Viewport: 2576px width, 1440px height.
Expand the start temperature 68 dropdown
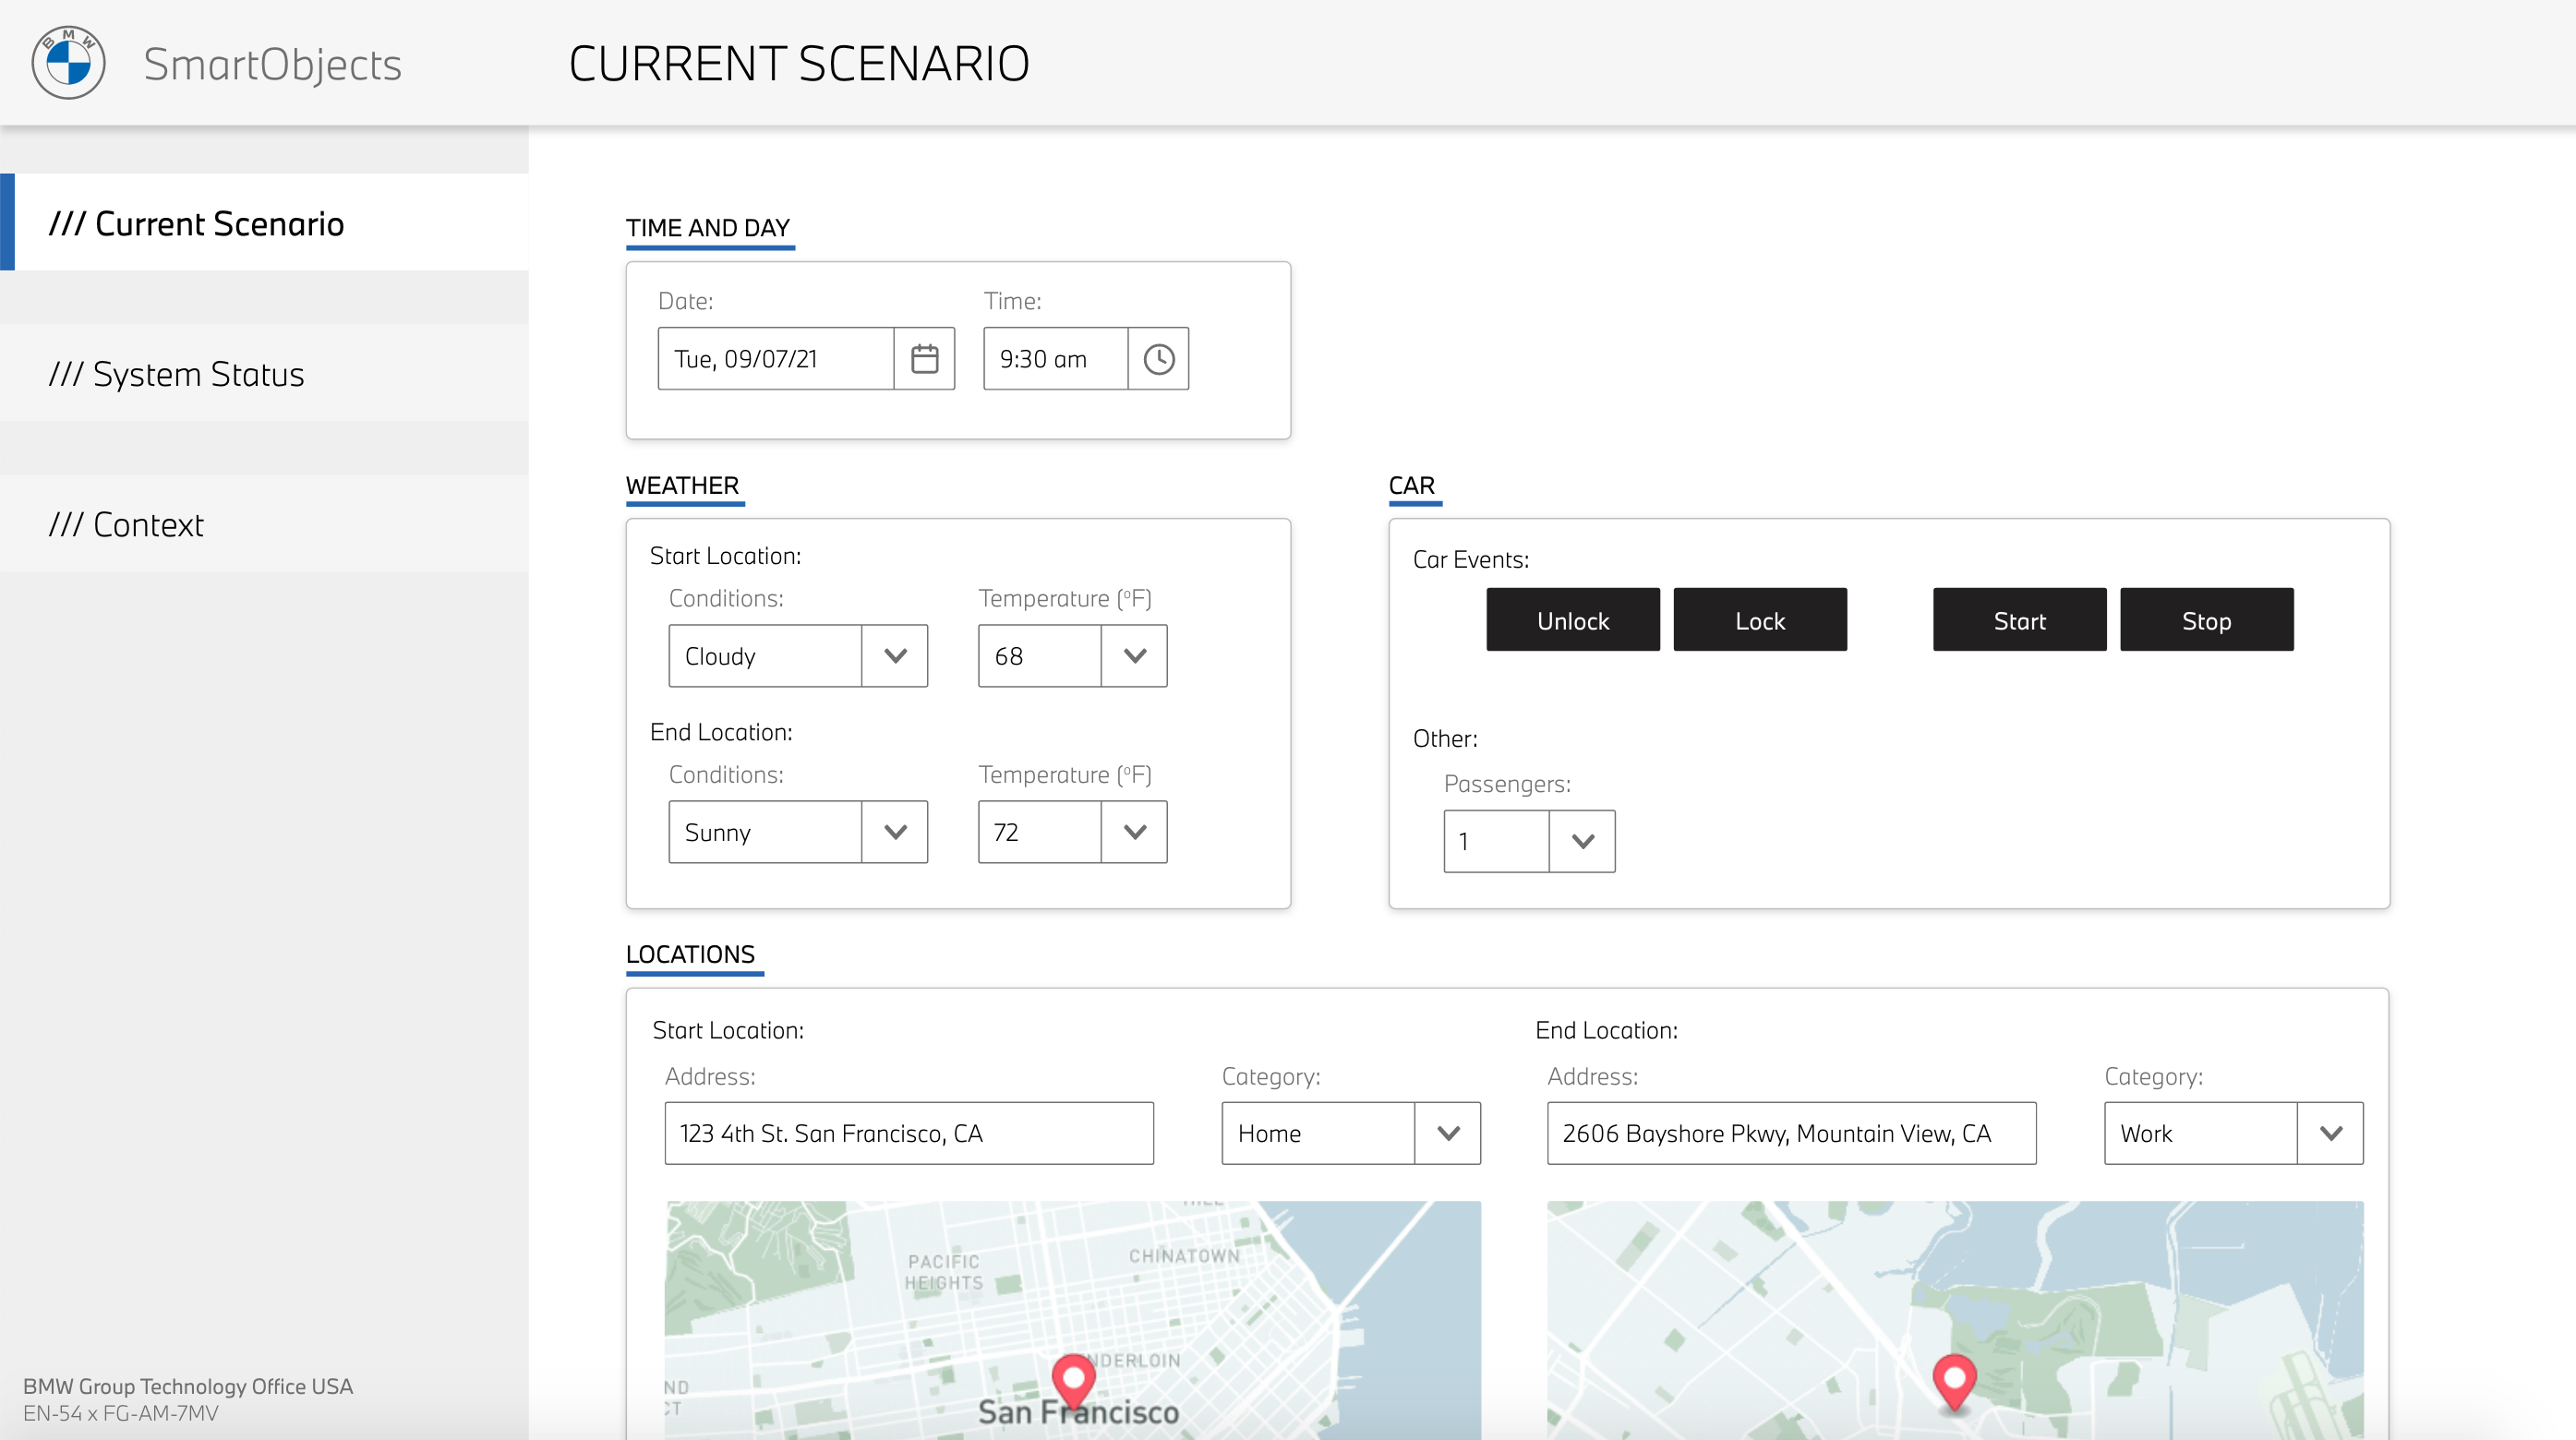point(1134,656)
